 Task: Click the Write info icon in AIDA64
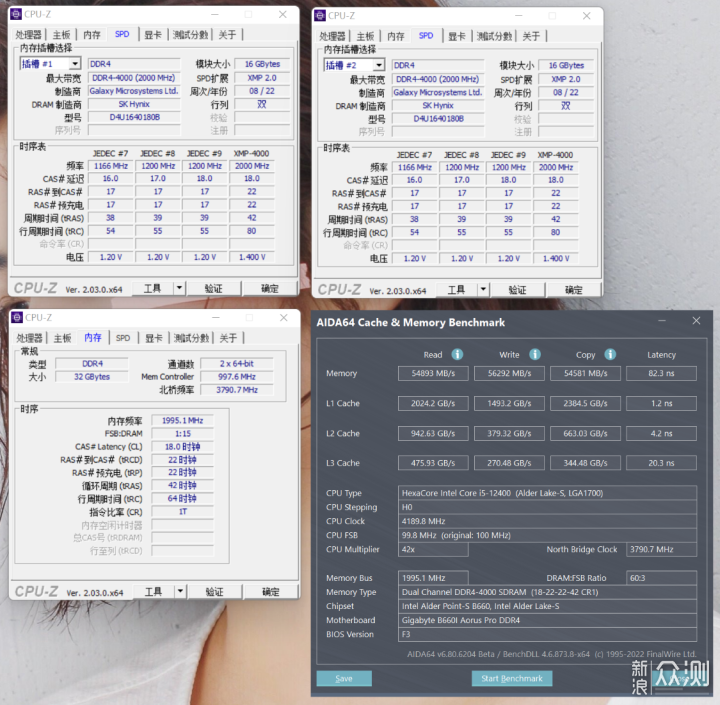[534, 354]
